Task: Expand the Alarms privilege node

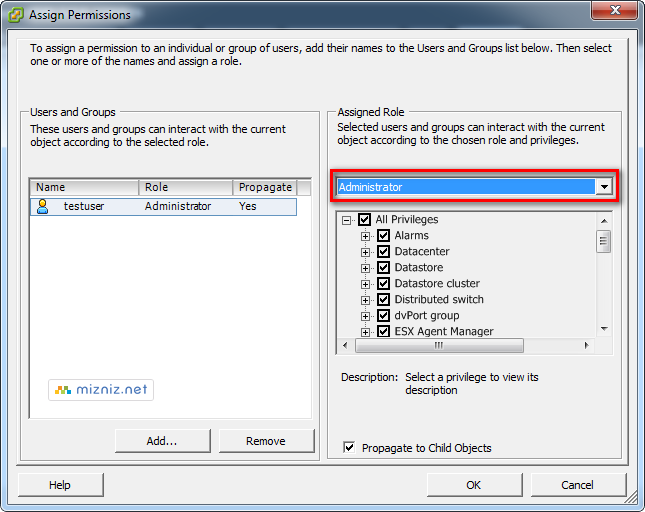Action: (x=365, y=236)
